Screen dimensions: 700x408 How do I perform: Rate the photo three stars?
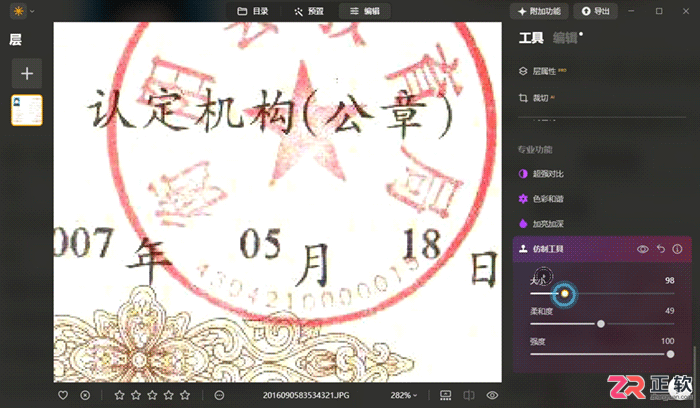click(x=152, y=395)
